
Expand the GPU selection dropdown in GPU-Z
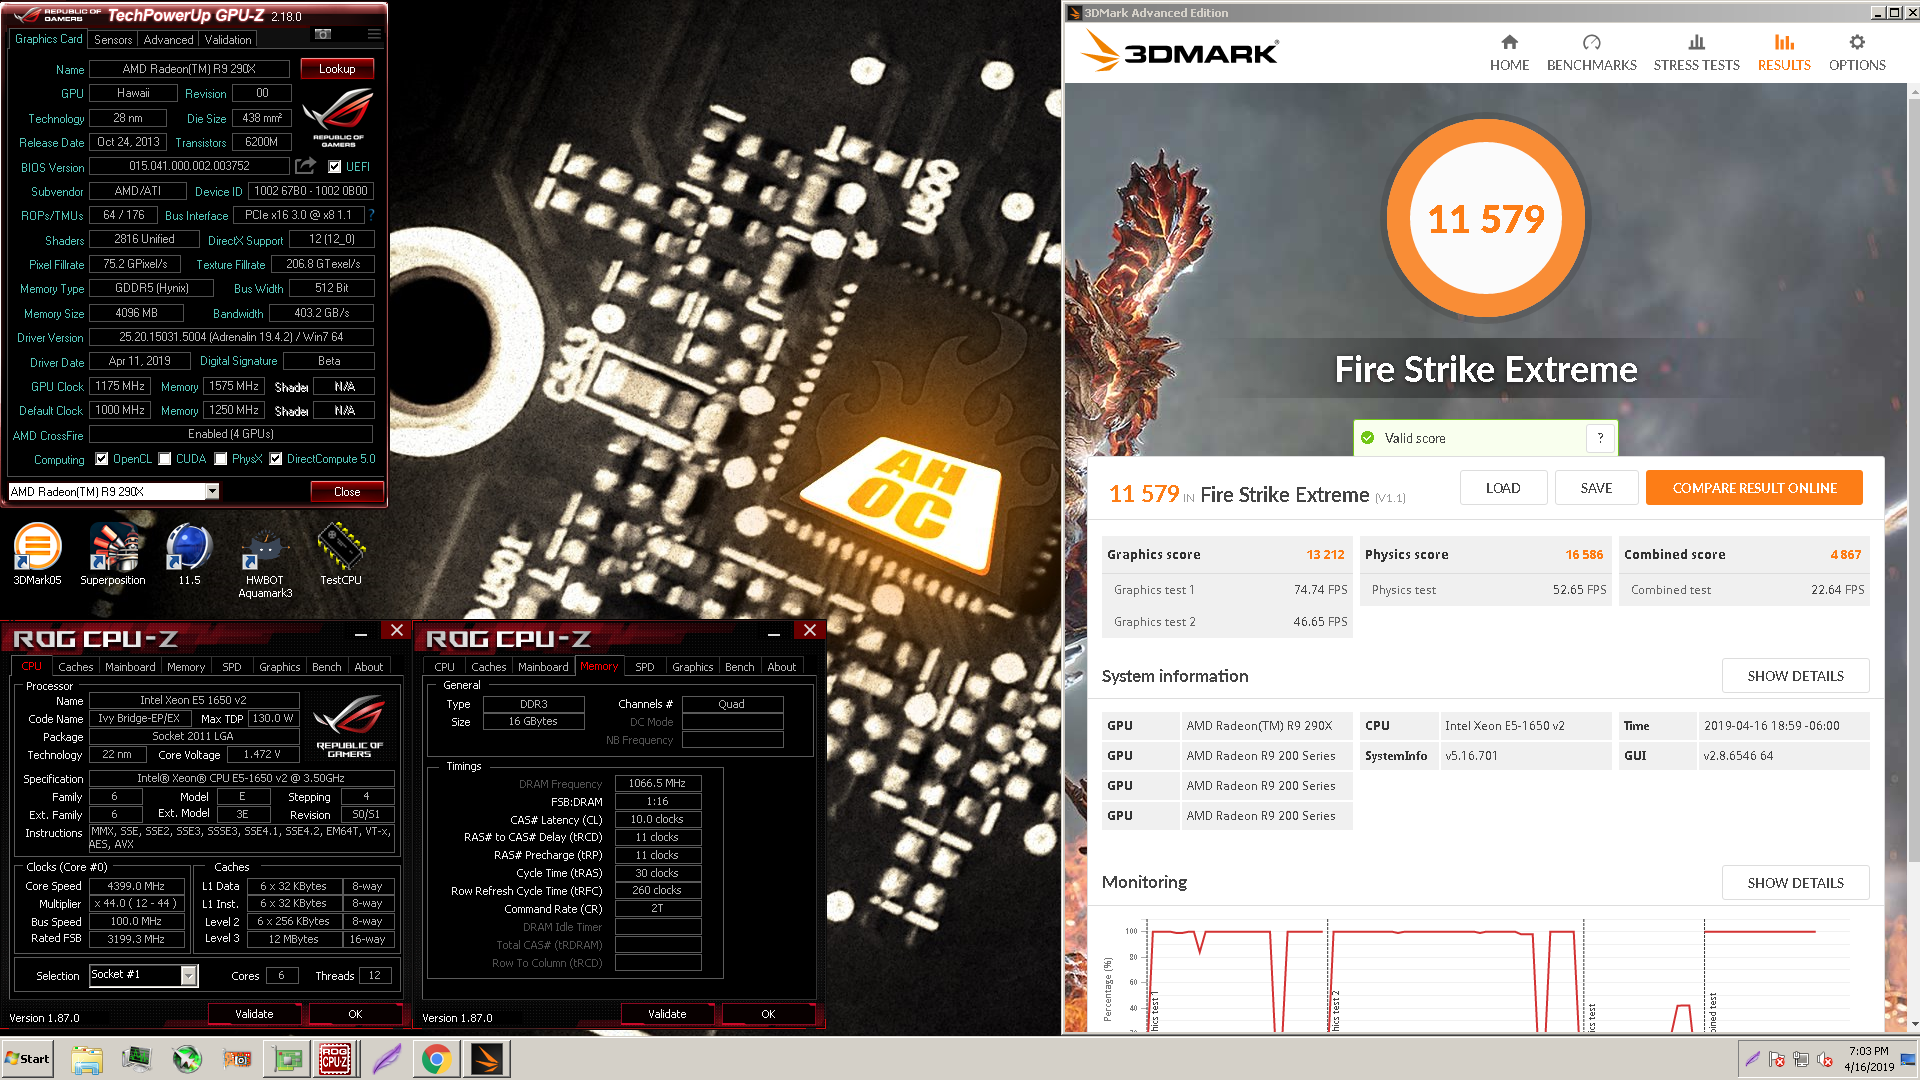pyautogui.click(x=212, y=491)
